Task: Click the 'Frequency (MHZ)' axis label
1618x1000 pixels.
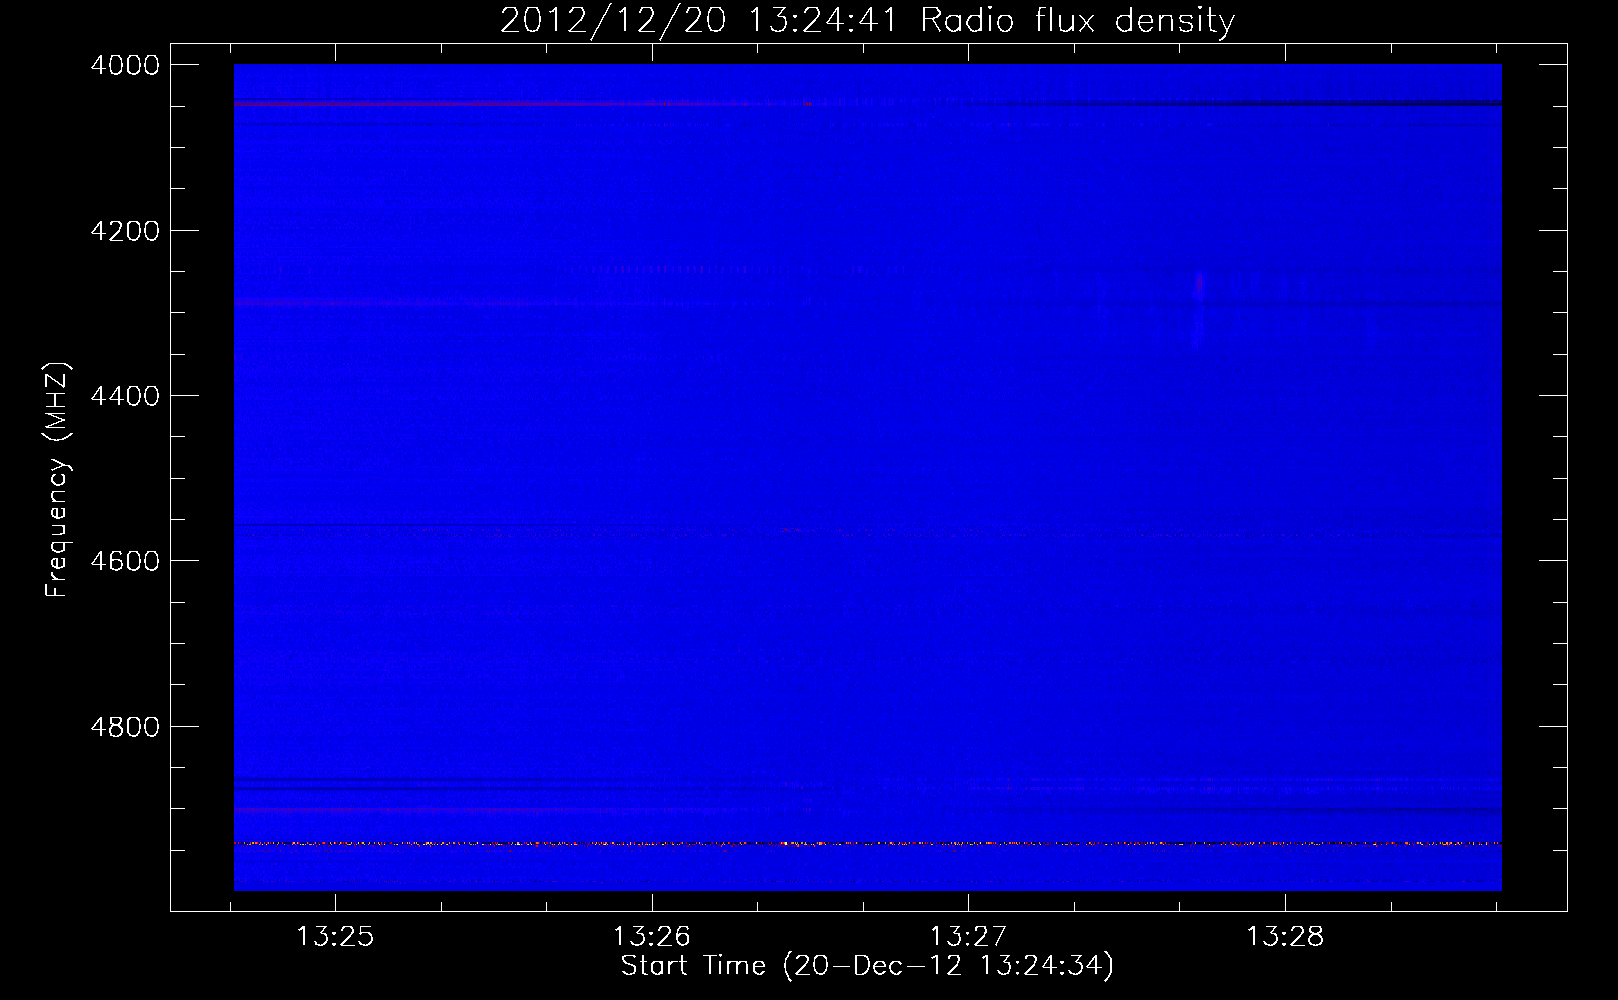Action: [x=57, y=480]
